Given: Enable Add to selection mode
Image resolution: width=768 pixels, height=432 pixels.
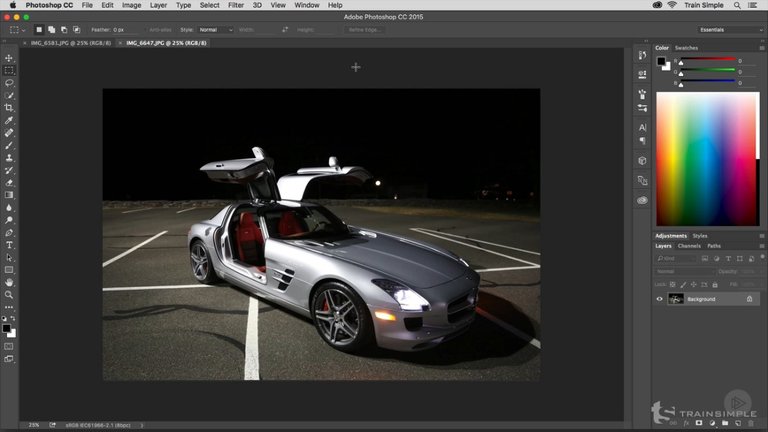Looking at the screenshot, I should 51,30.
